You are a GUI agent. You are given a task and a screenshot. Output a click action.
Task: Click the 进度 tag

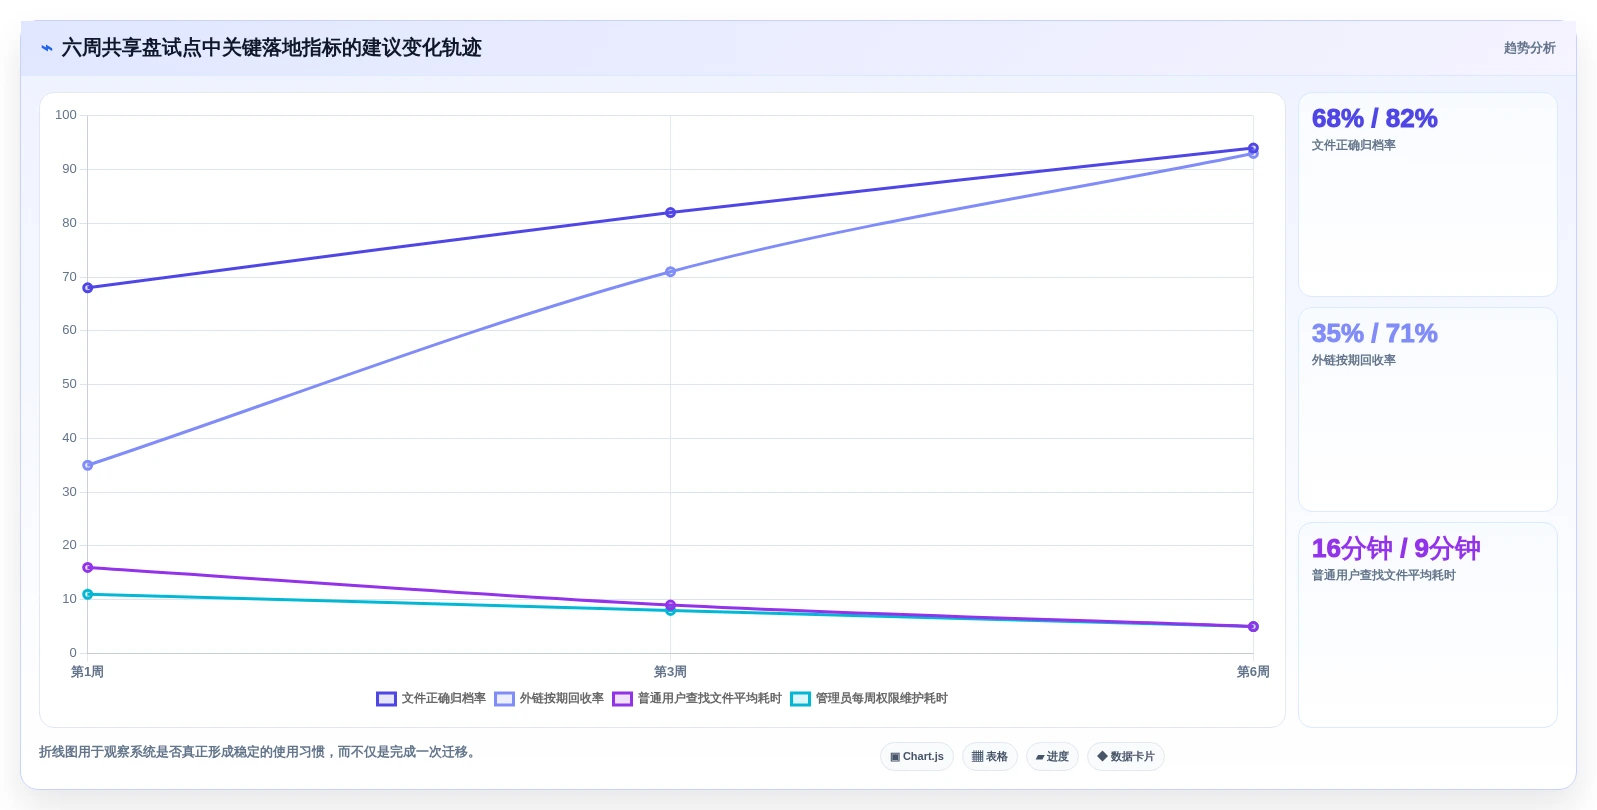[x=1052, y=757]
